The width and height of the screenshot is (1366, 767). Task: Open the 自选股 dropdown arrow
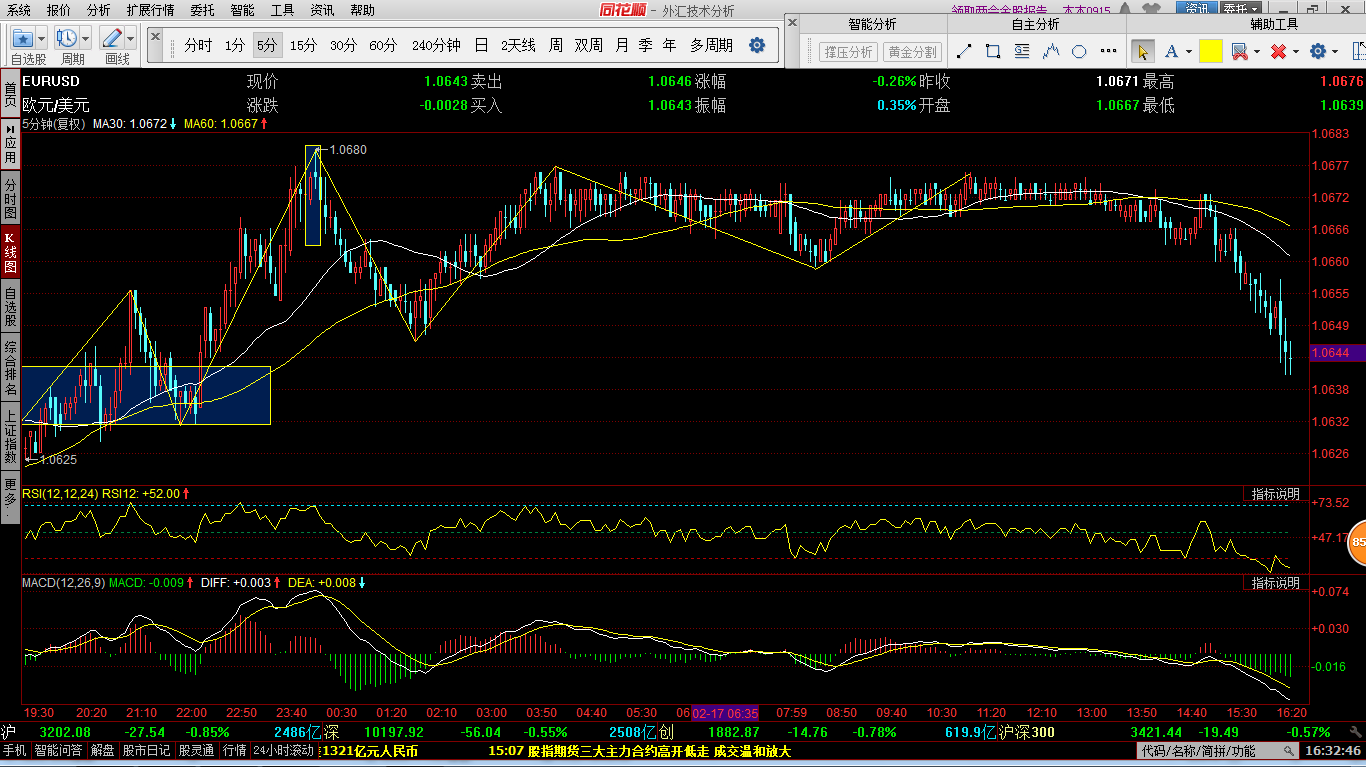point(42,38)
